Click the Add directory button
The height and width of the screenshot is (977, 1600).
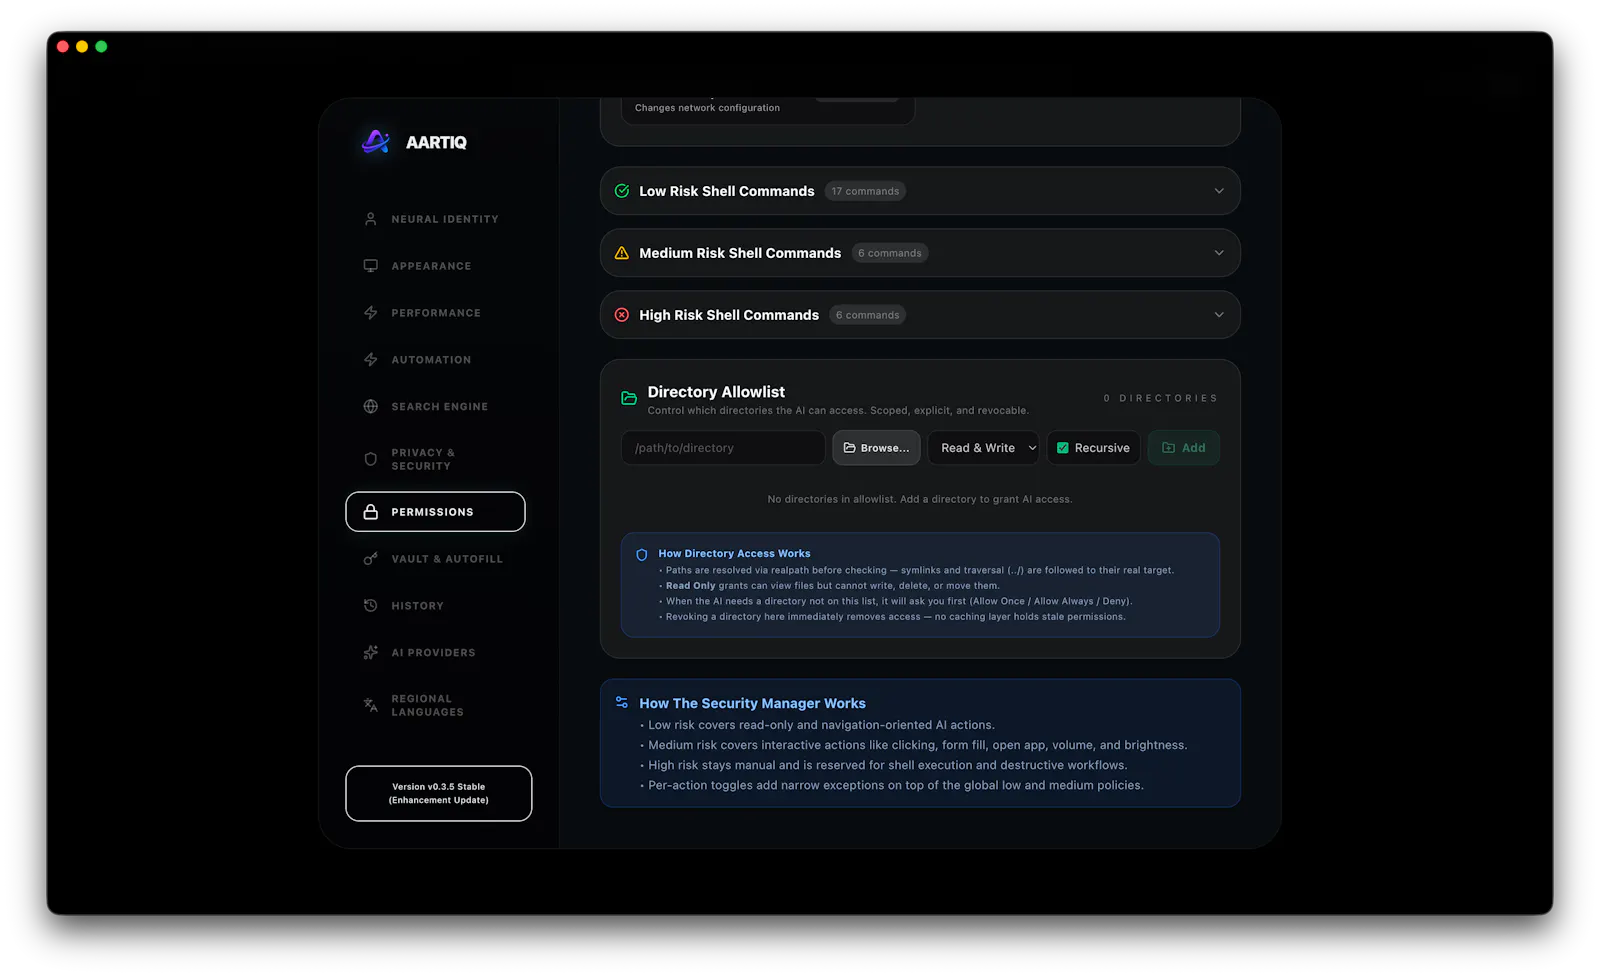(x=1183, y=448)
